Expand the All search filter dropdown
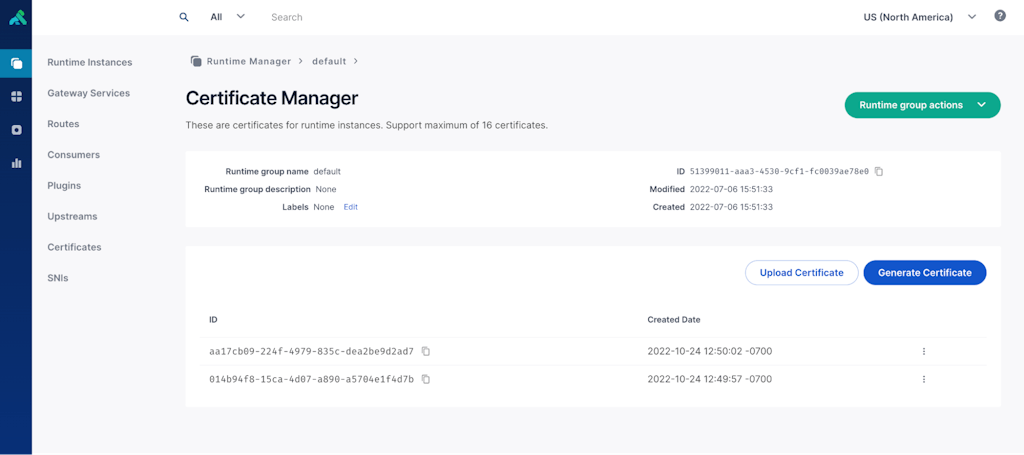This screenshot has width=1024, height=455. click(x=228, y=17)
